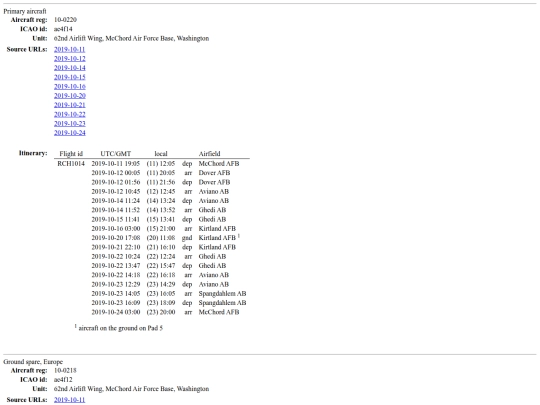Click the ICAO id value ae4f12
The height and width of the screenshot is (405, 540).
point(63,380)
